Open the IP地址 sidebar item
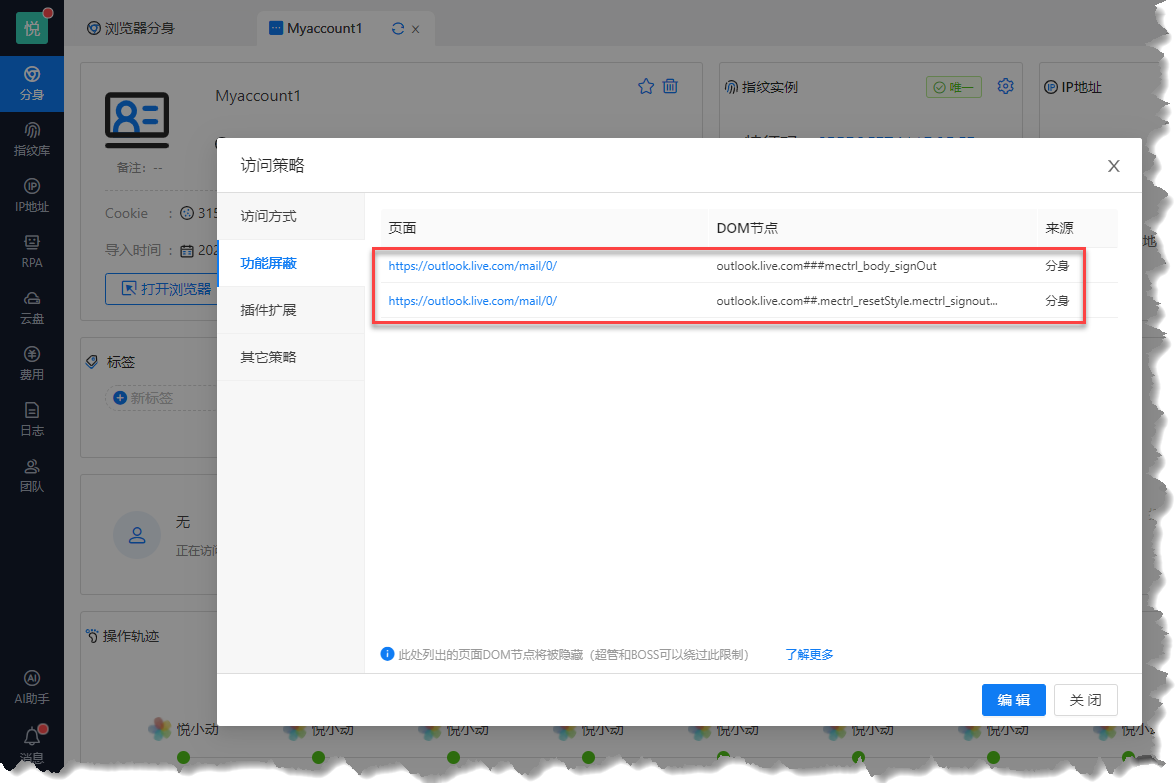Image resolution: width=1175 pixels, height=783 pixels. (31, 196)
